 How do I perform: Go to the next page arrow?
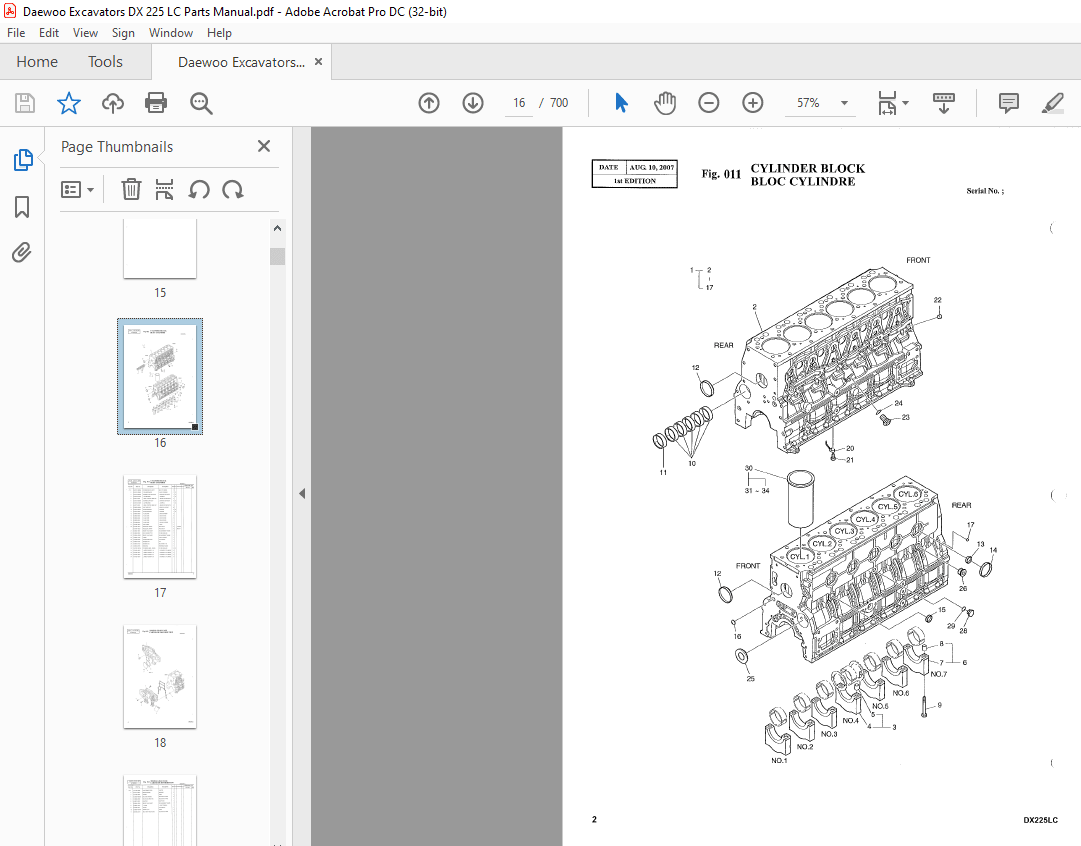473,103
